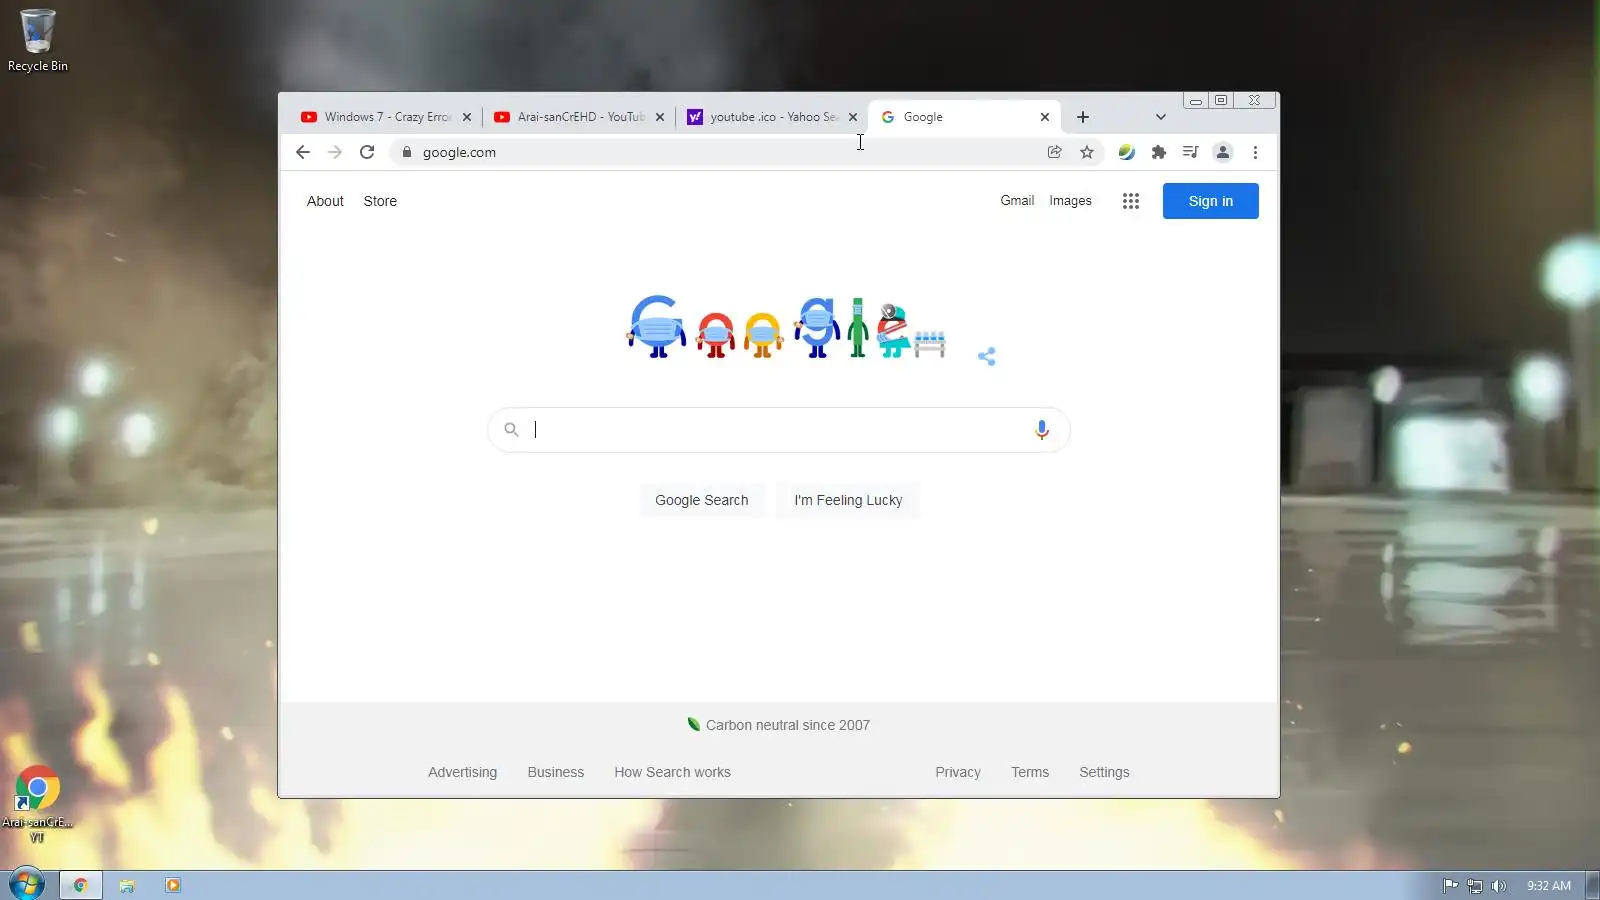This screenshot has width=1600, height=900.
Task: Open the Google apps grid
Action: tap(1131, 201)
